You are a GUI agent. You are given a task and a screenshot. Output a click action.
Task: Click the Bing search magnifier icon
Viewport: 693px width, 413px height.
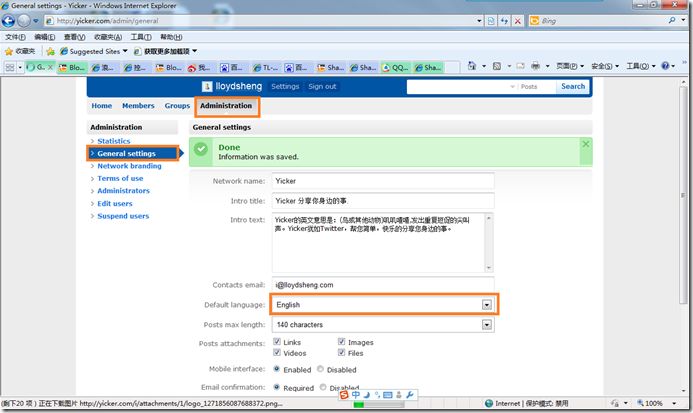click(x=672, y=20)
